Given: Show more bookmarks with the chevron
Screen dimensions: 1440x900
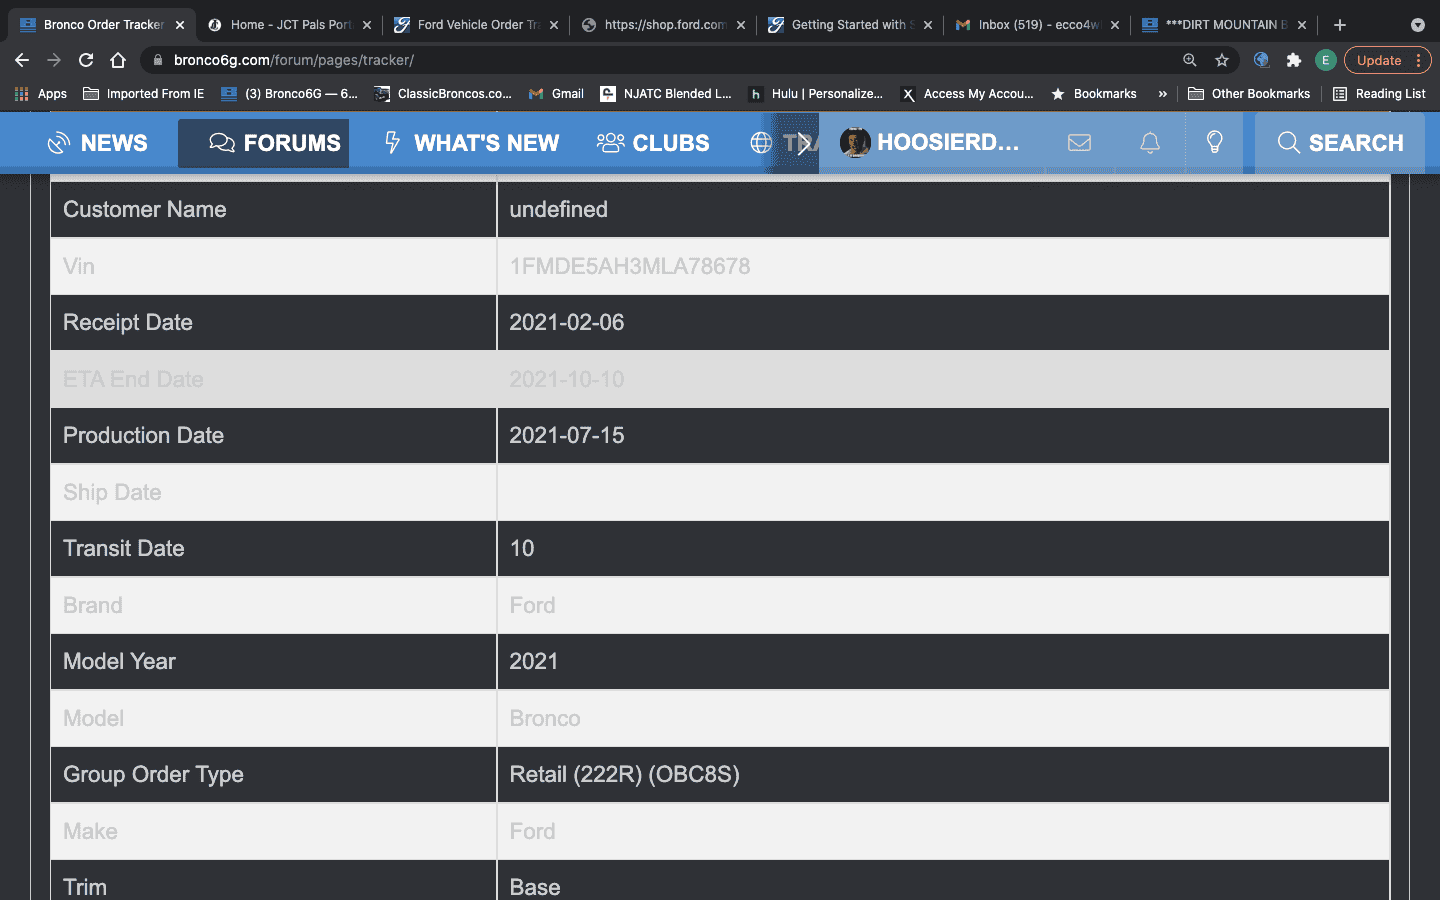Looking at the screenshot, I should pyautogui.click(x=1163, y=94).
